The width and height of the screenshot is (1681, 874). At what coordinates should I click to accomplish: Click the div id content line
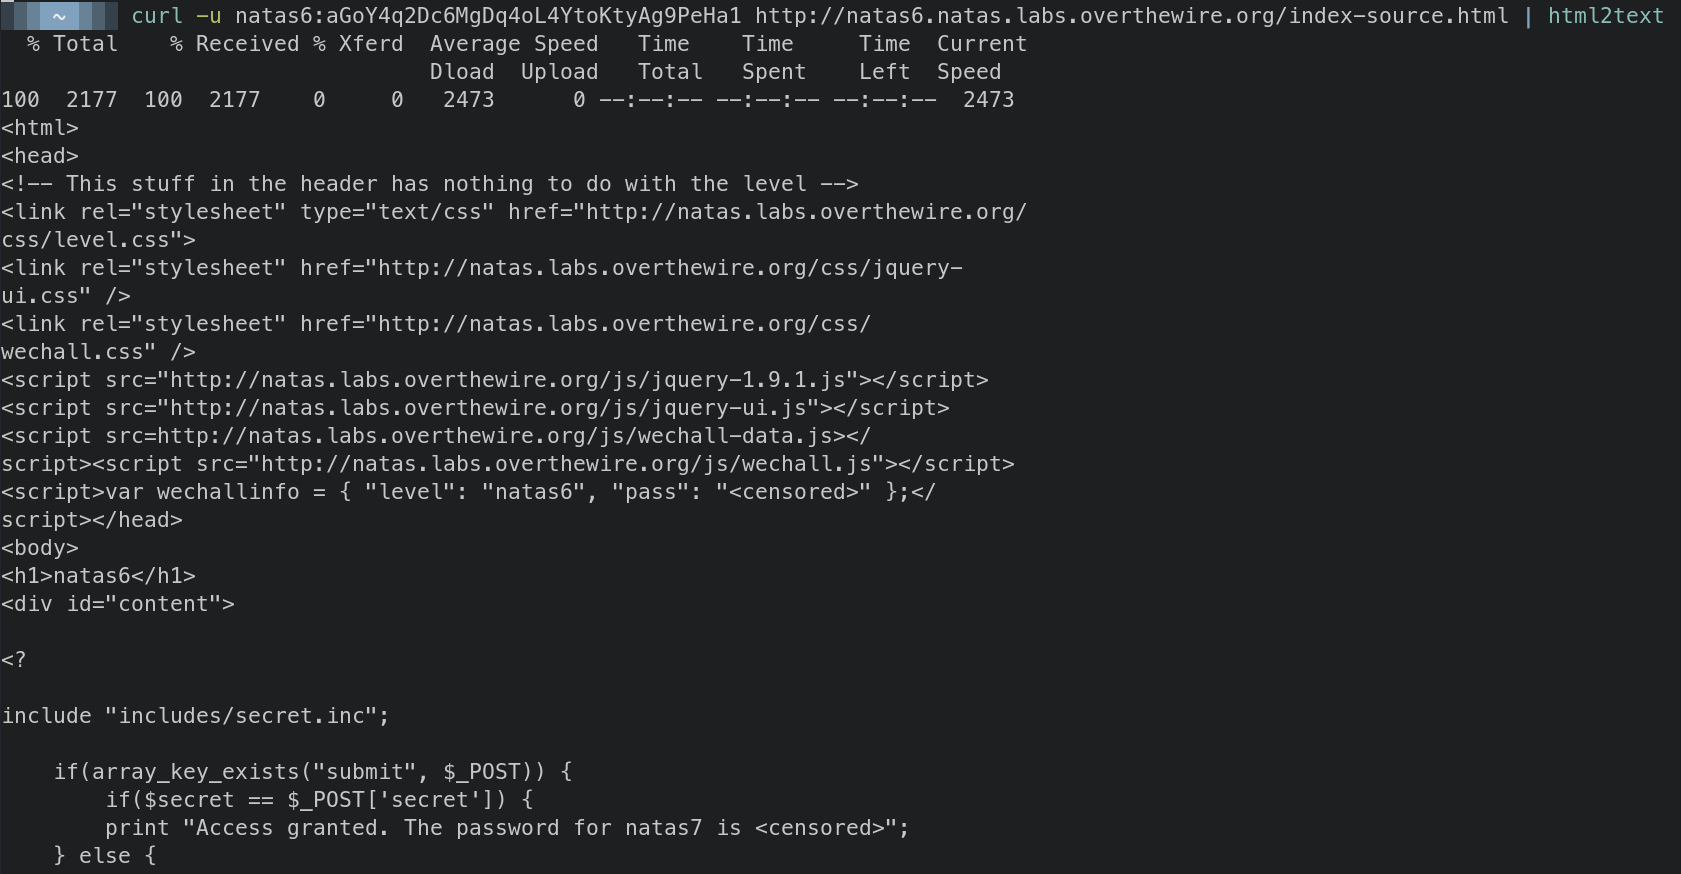coord(118,604)
